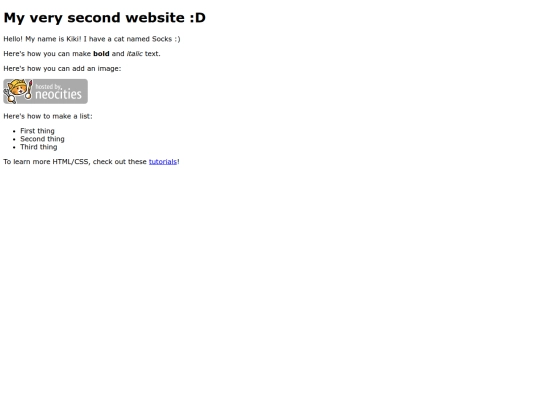Select the 'Third thing' list item
540x405 pixels.
39,147
